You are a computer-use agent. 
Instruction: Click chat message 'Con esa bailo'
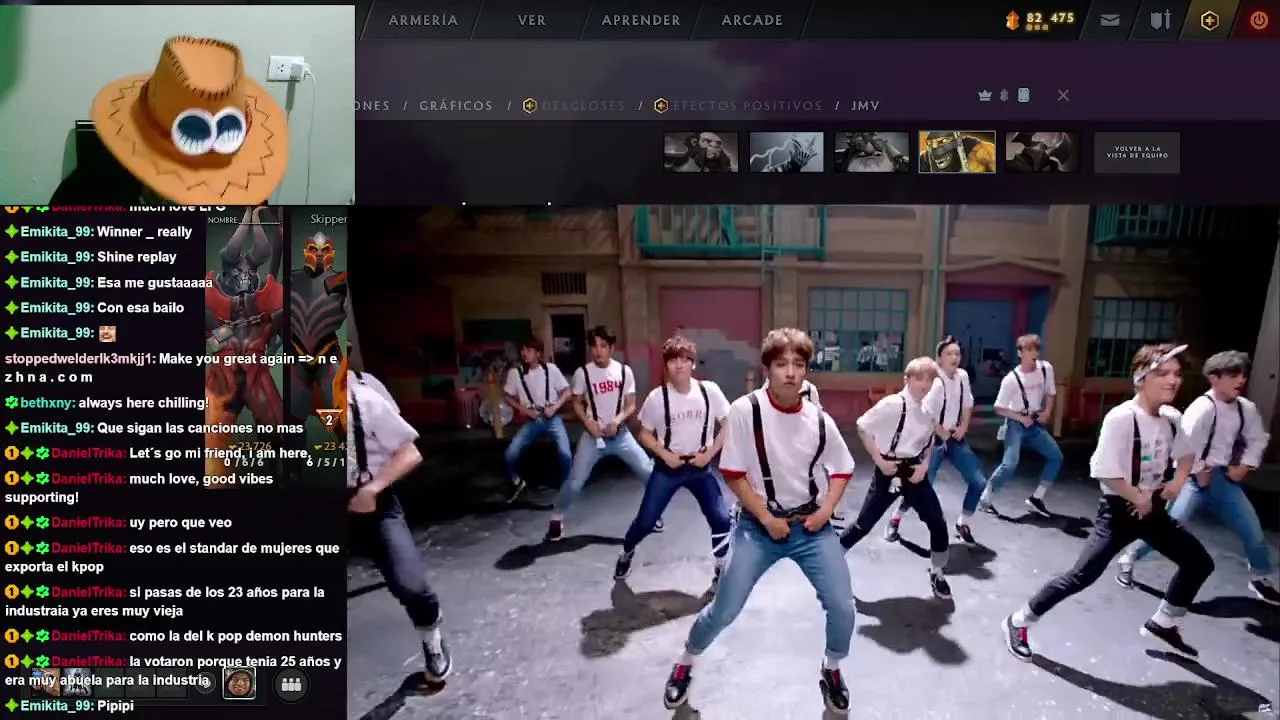(140, 308)
